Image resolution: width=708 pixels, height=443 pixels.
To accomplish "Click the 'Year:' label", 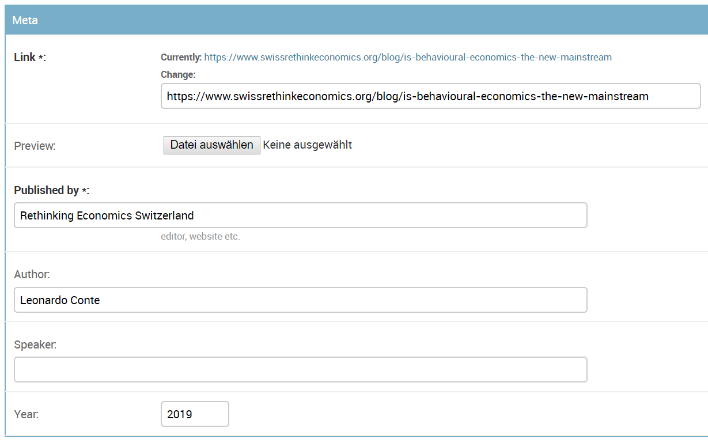I will pyautogui.click(x=26, y=414).
